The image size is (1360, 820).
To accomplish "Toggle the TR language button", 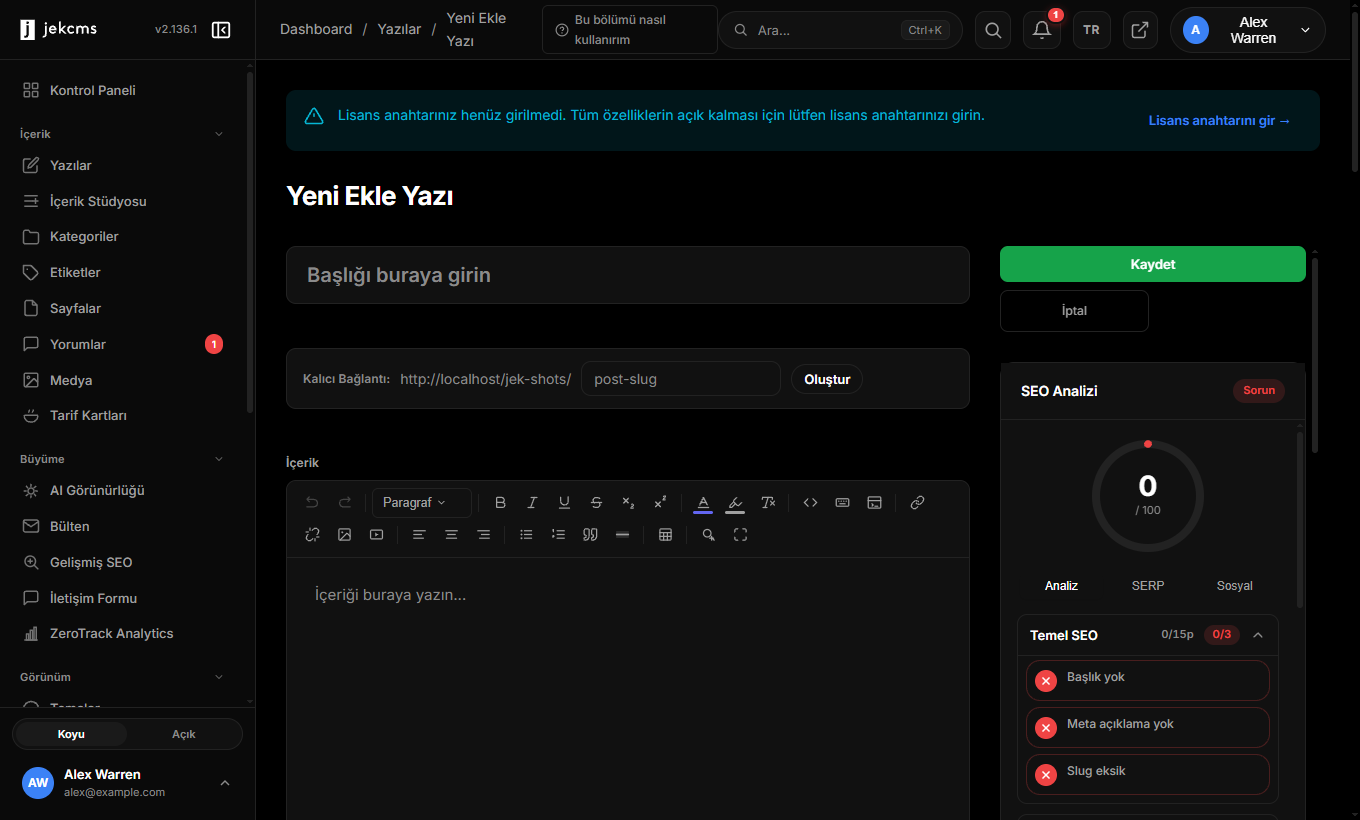I will point(1091,30).
